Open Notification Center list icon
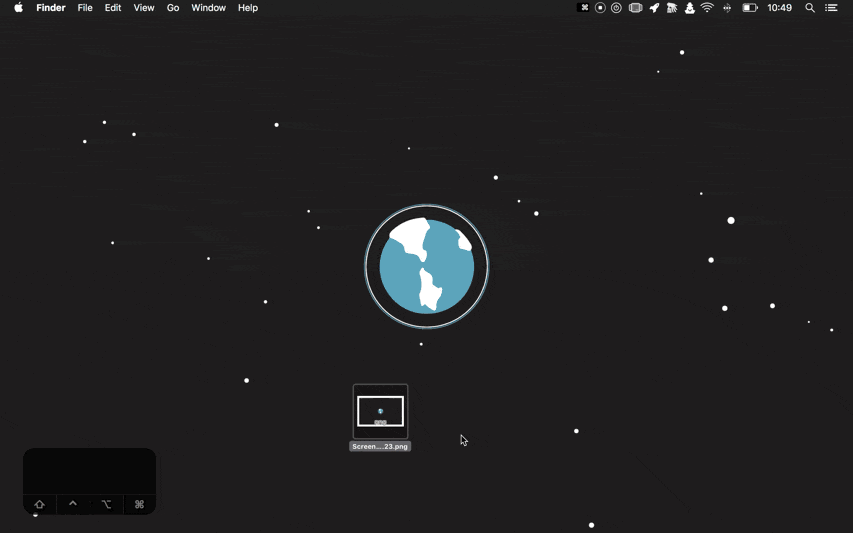This screenshot has height=533, width=853. (x=831, y=8)
